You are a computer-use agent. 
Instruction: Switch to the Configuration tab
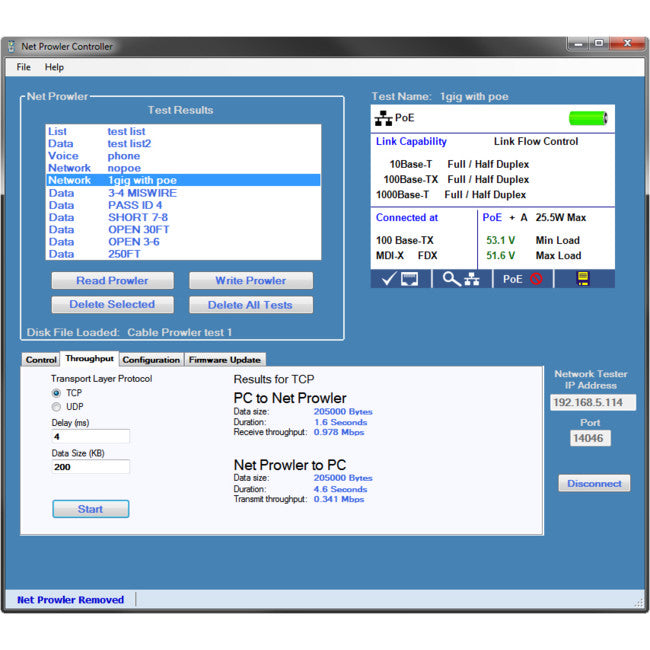(151, 359)
